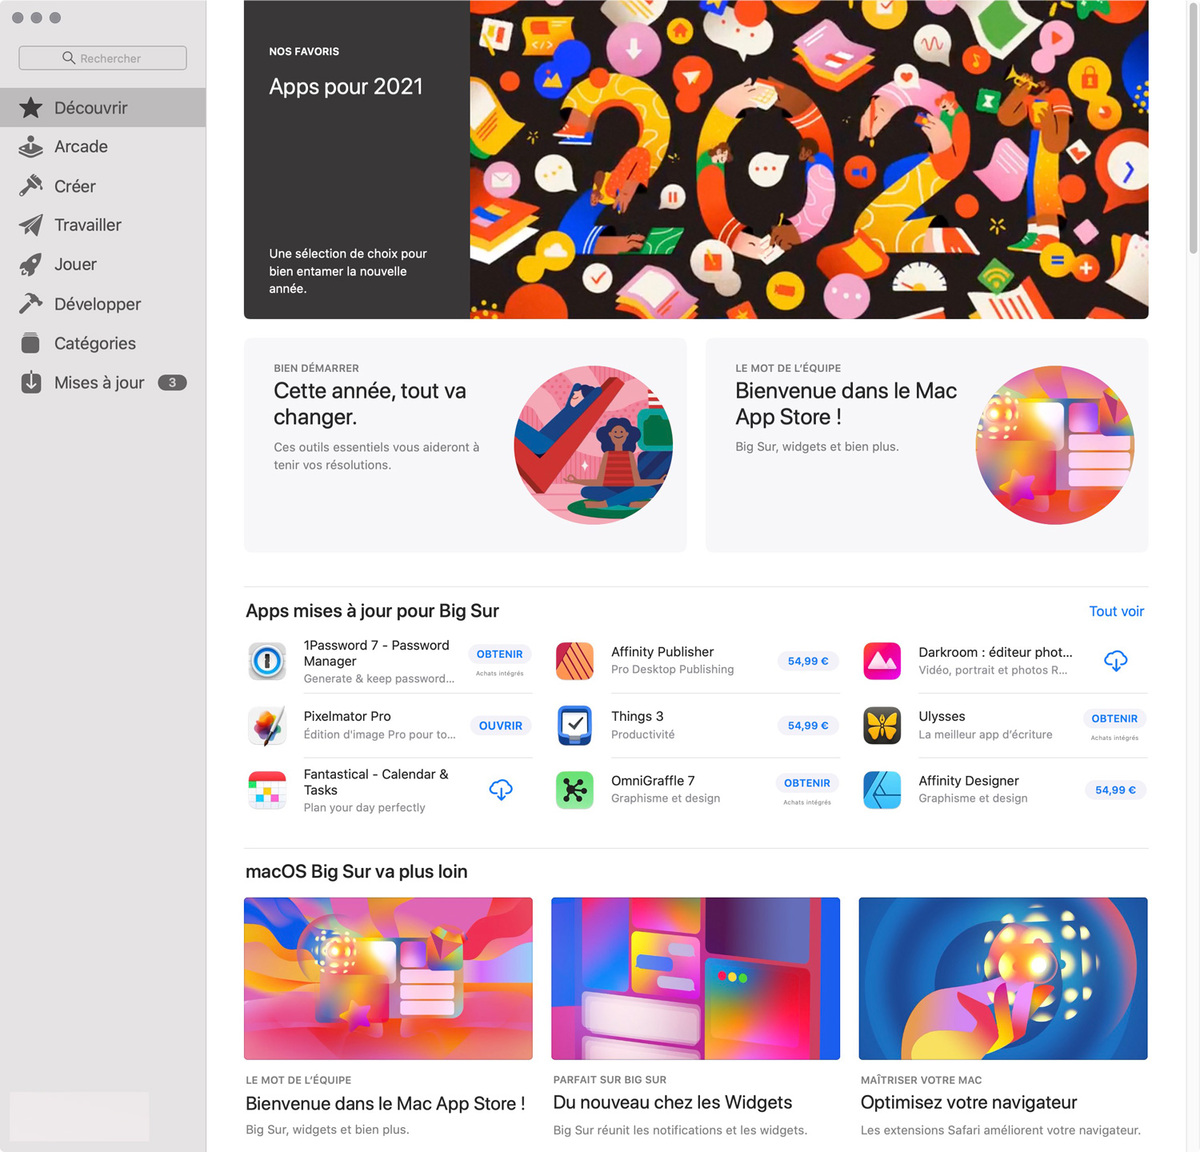Click OBTENIR button for OmniGraffle 7
The width and height of the screenshot is (1200, 1152).
tap(807, 783)
